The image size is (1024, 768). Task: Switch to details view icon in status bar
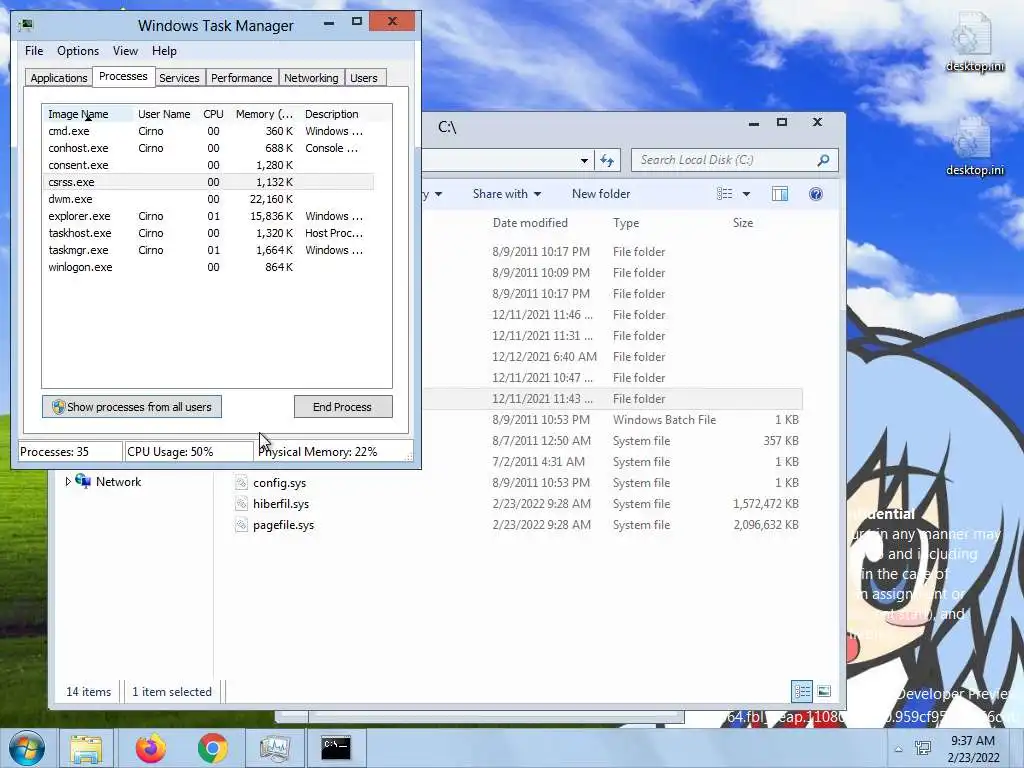tap(802, 691)
